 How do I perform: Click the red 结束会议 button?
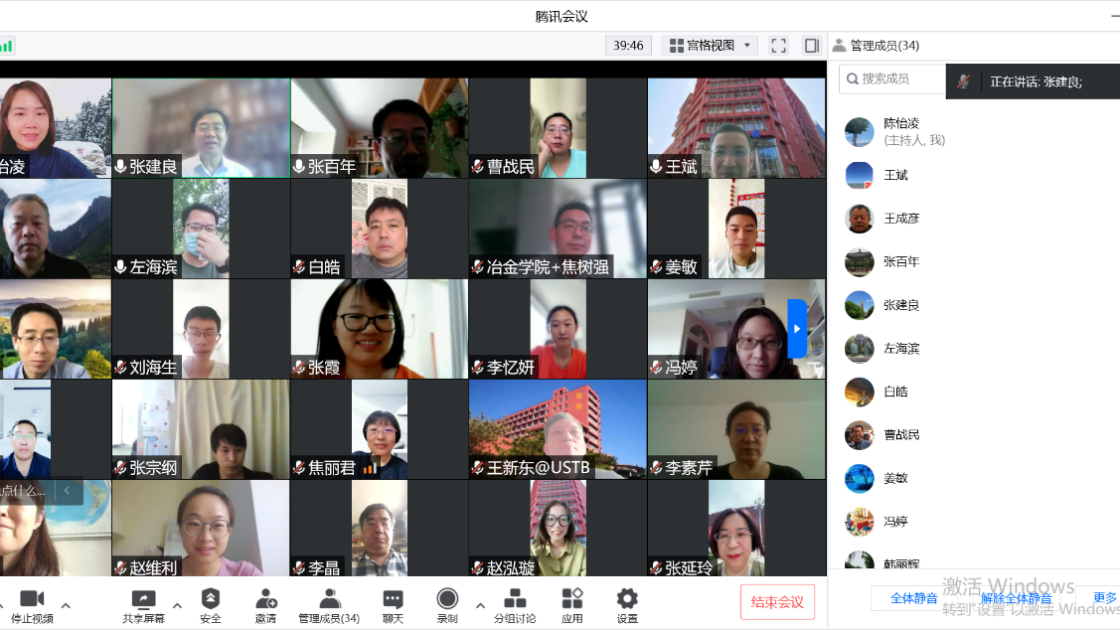click(777, 602)
